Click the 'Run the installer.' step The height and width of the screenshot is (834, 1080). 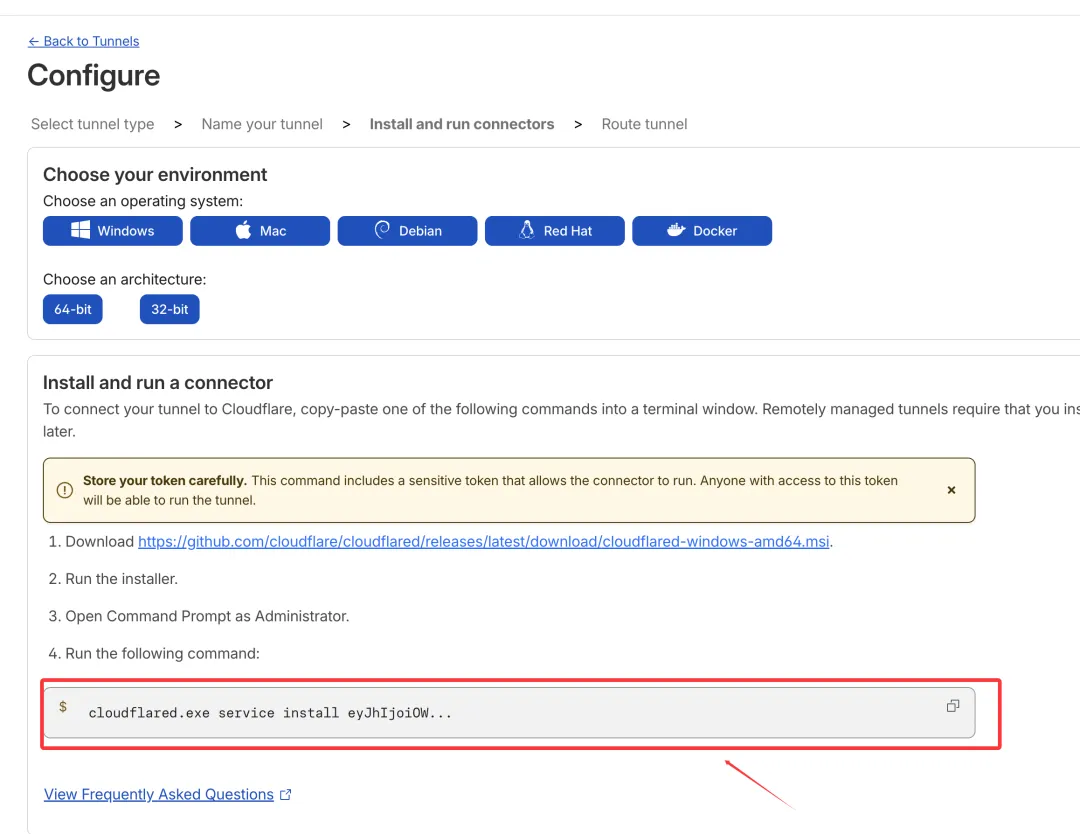coord(121,579)
